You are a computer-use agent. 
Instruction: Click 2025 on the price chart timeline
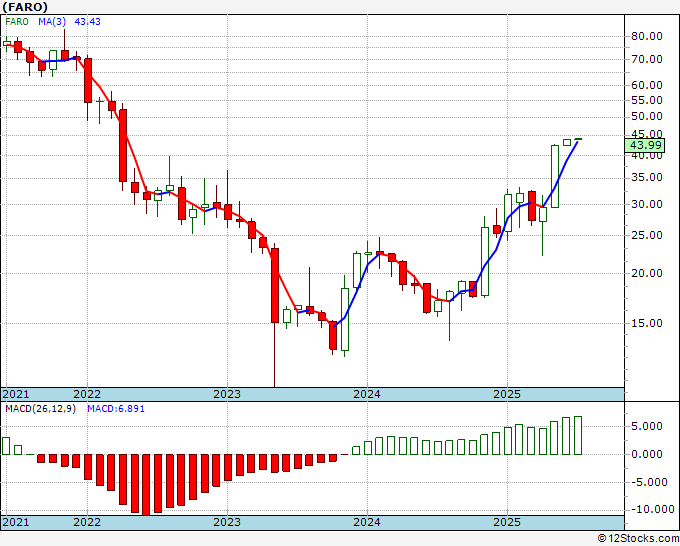point(507,394)
